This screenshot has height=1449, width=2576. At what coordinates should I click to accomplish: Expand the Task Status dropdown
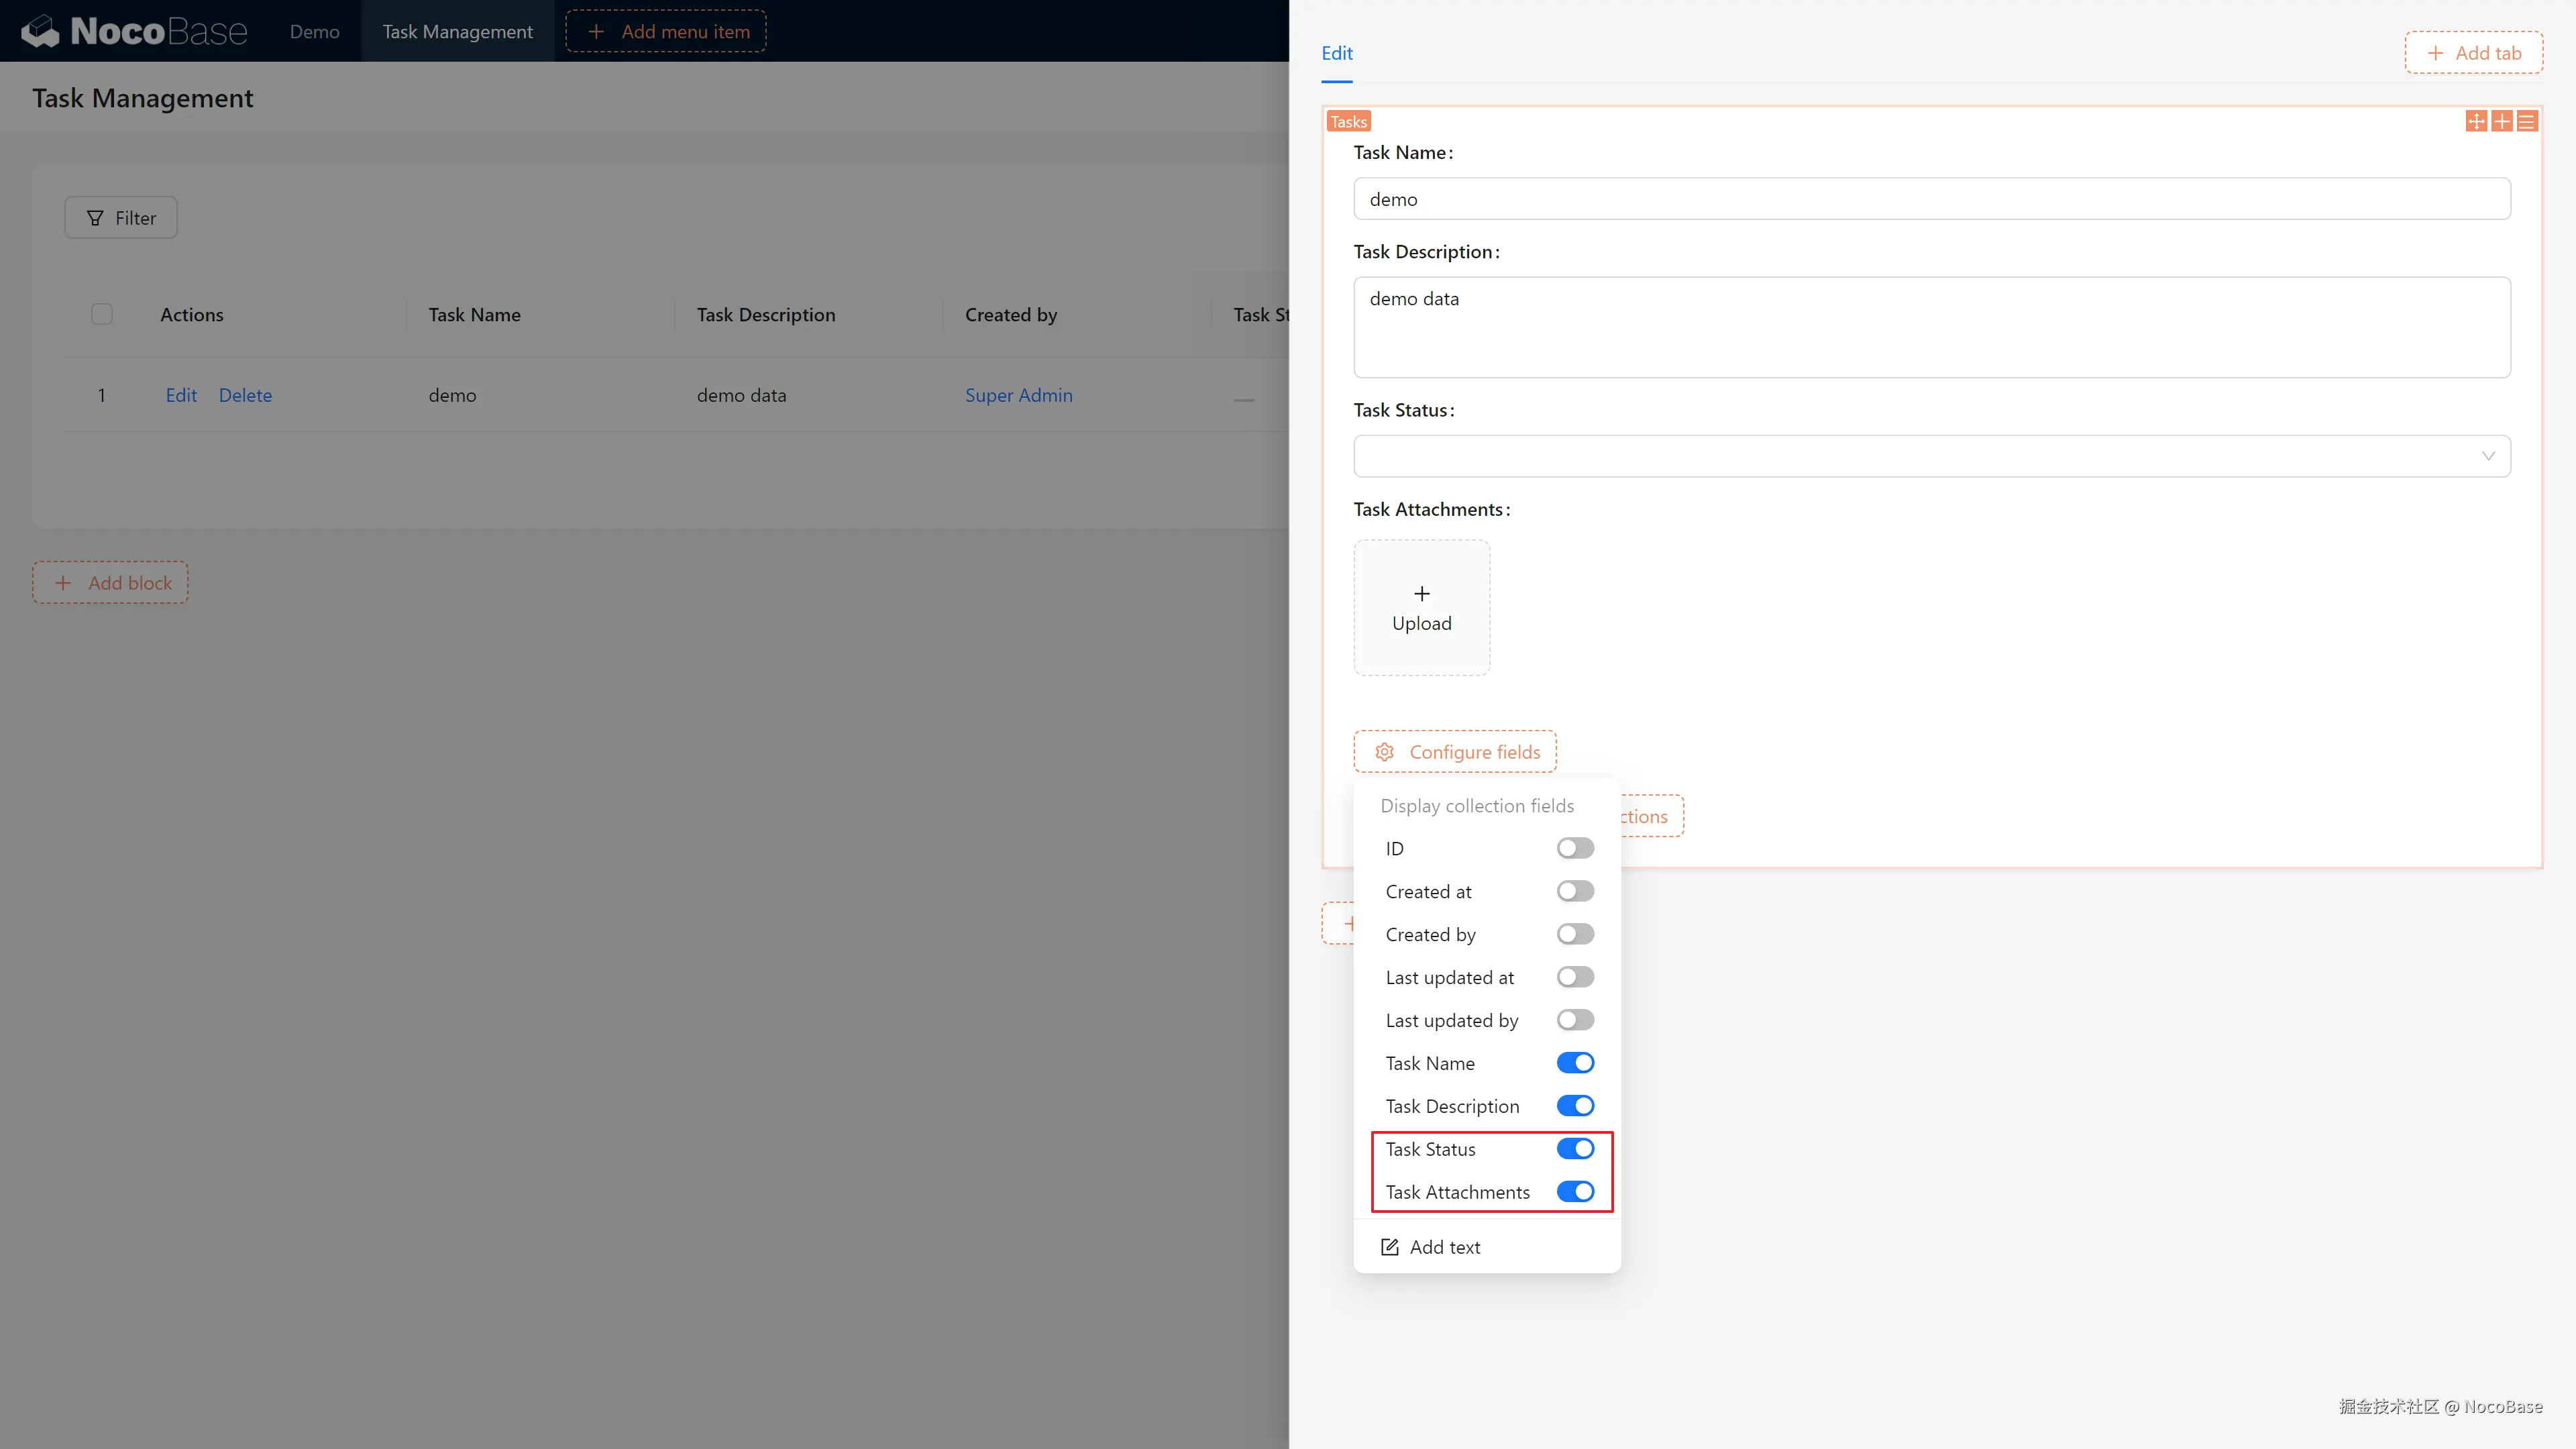point(1931,456)
